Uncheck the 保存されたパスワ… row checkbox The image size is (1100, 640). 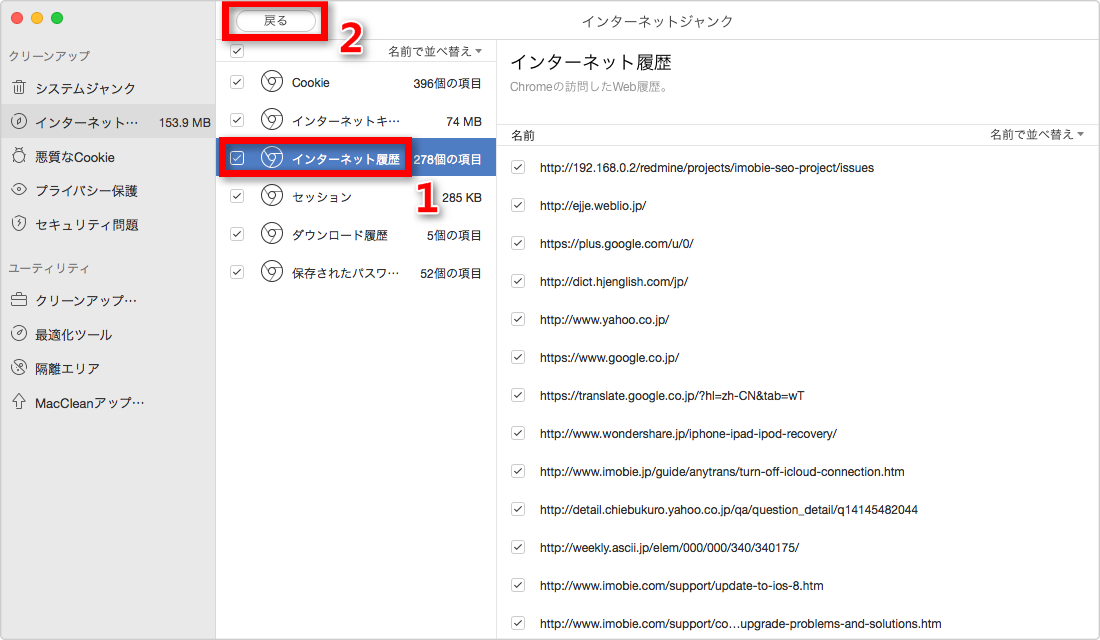[x=237, y=272]
